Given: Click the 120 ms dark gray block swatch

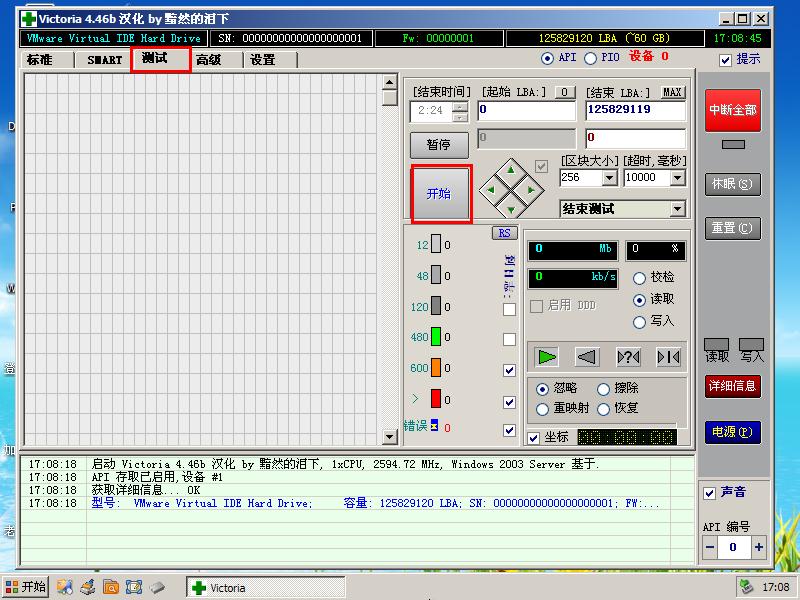Looking at the screenshot, I should click(436, 306).
